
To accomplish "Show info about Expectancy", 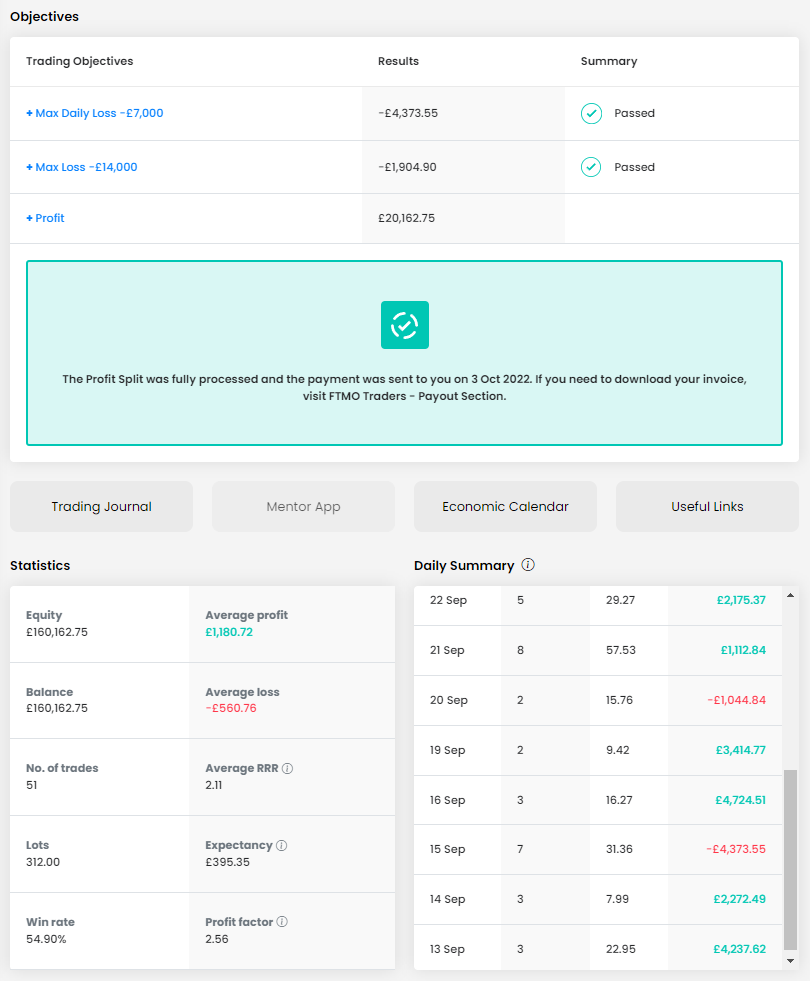I will pyautogui.click(x=281, y=845).
